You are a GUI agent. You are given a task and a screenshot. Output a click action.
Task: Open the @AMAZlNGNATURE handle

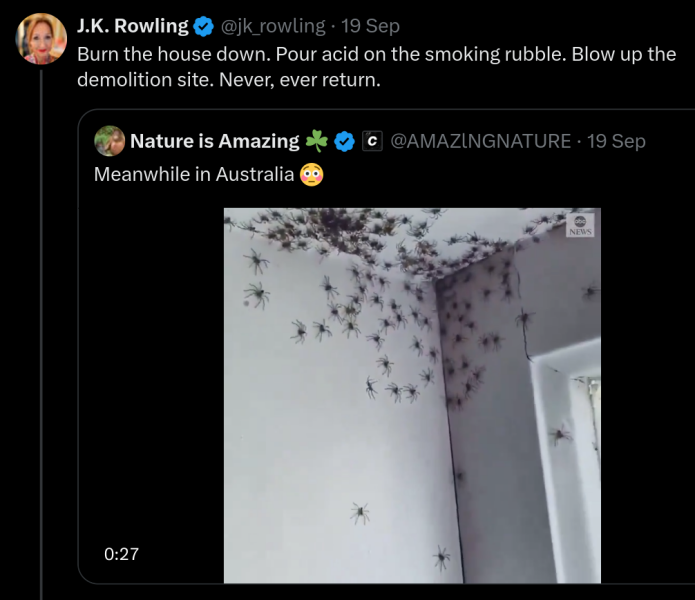480,141
